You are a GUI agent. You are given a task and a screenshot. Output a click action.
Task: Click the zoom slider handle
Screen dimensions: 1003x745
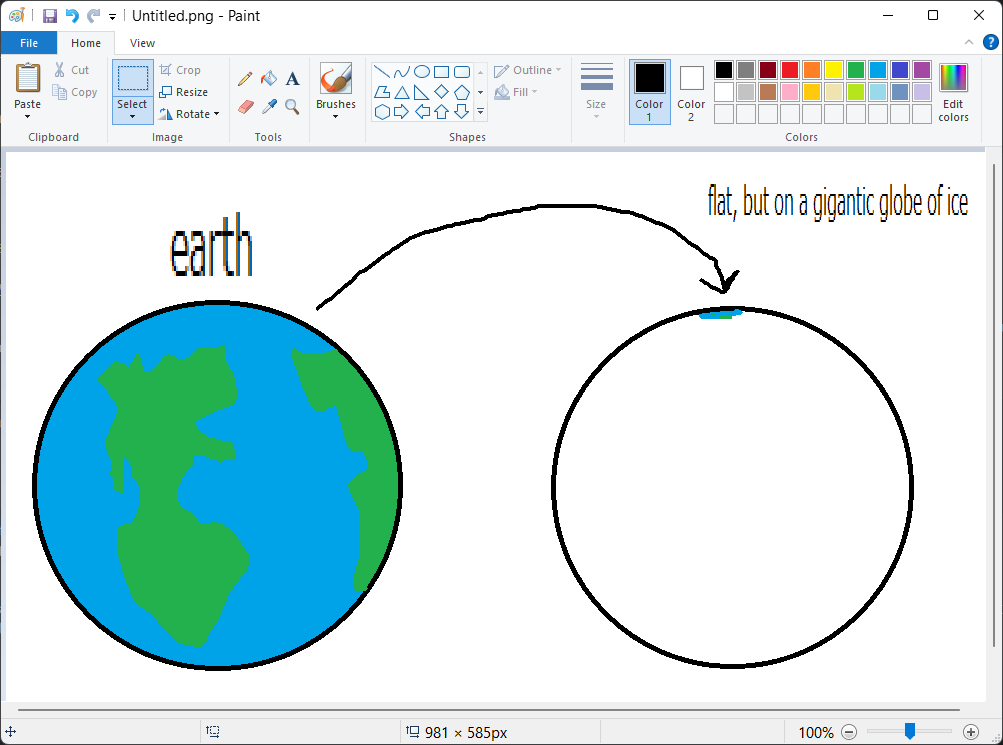pyautogui.click(x=910, y=731)
